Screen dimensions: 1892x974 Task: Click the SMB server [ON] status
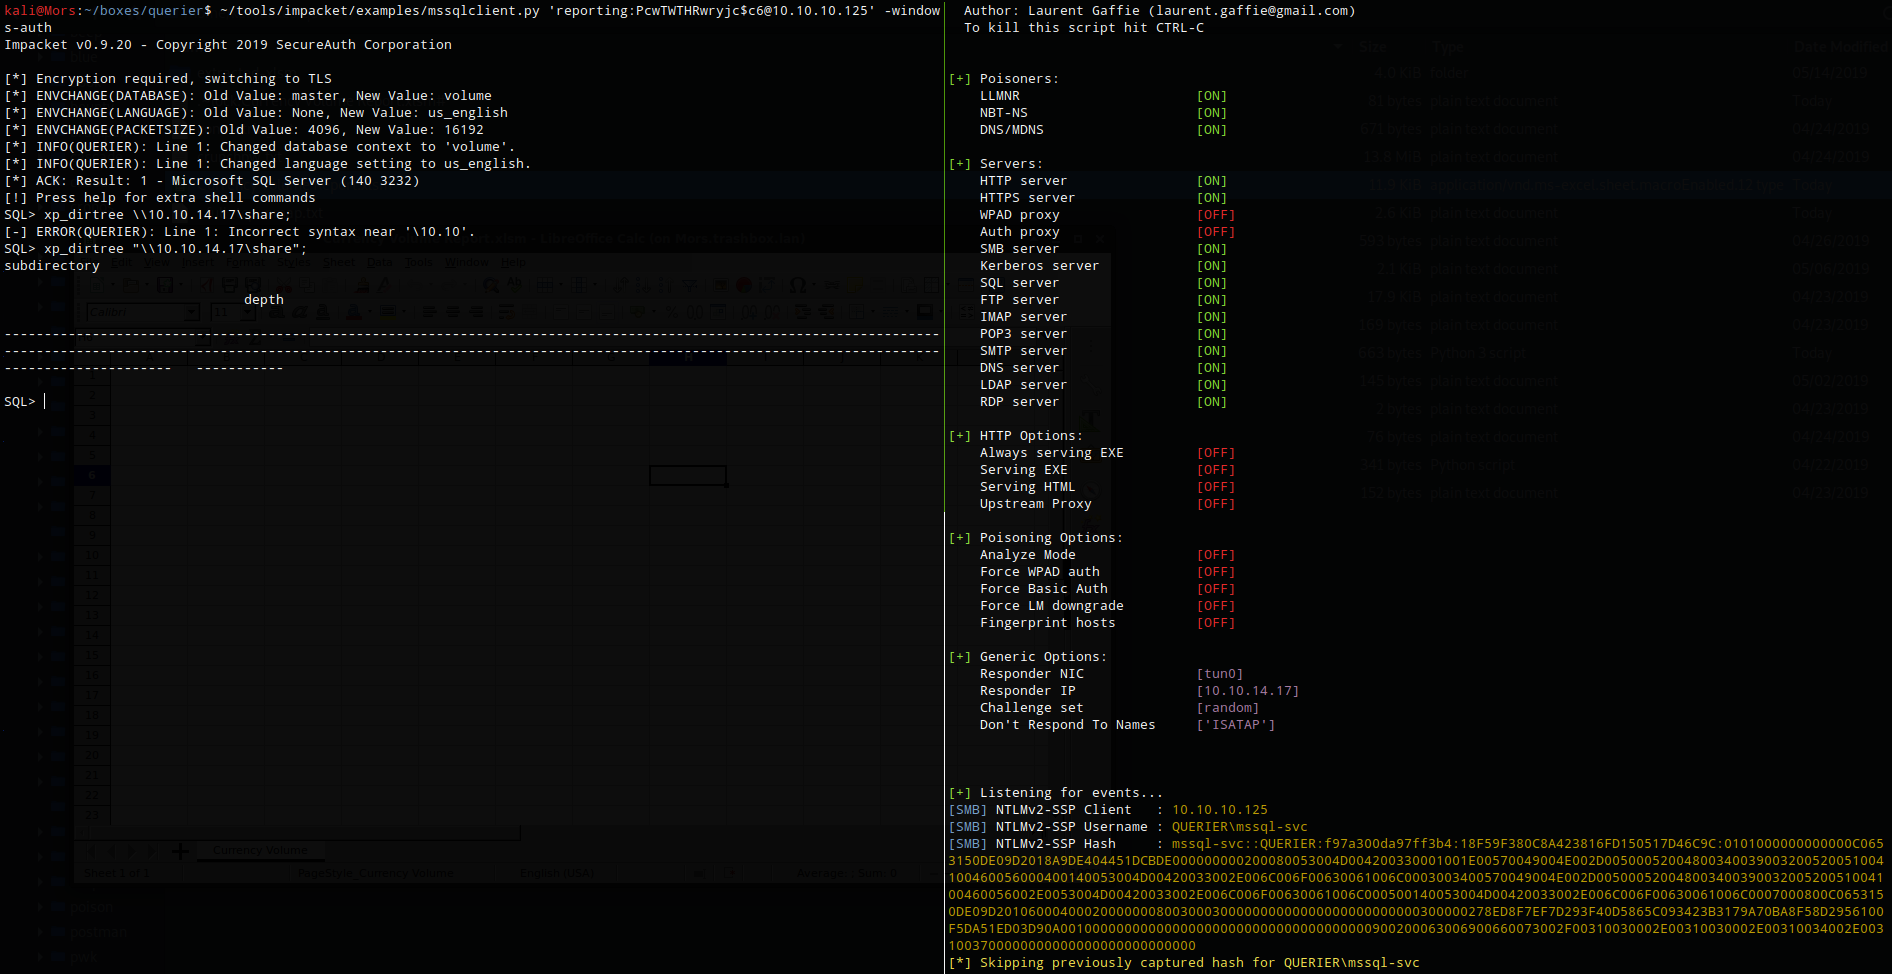pos(1212,249)
